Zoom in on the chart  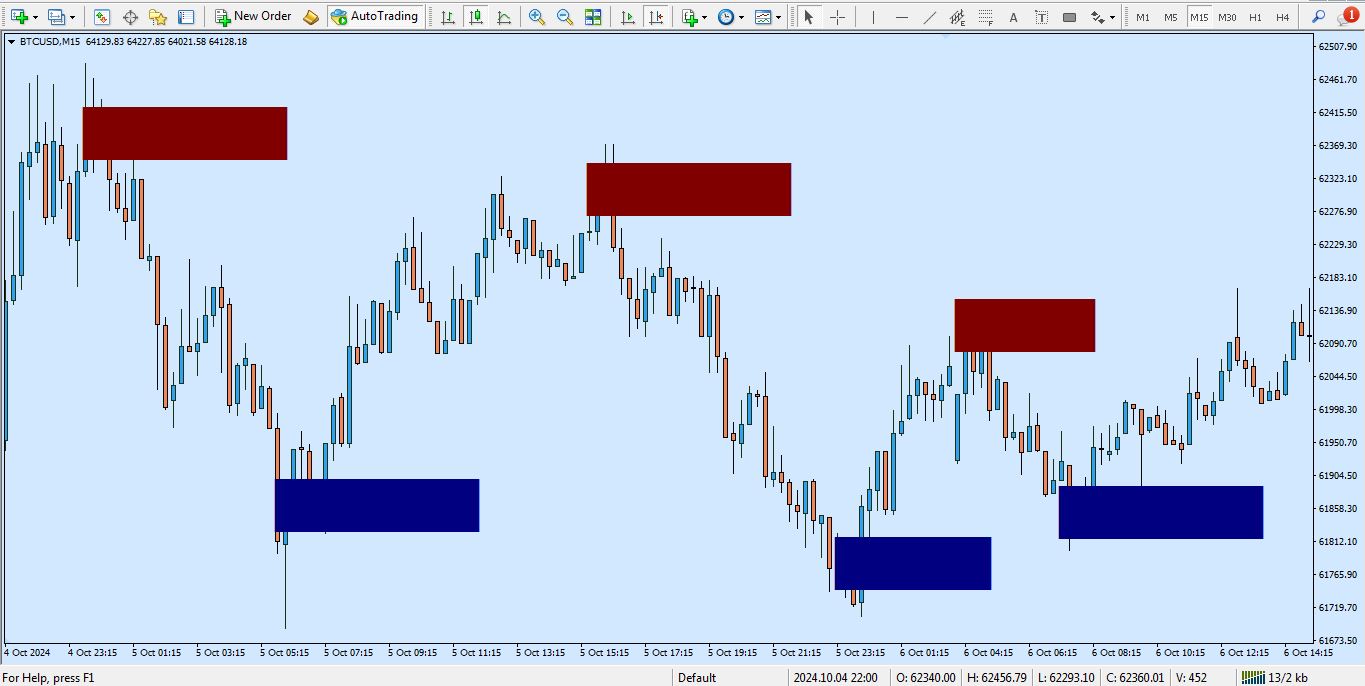pyautogui.click(x=537, y=17)
